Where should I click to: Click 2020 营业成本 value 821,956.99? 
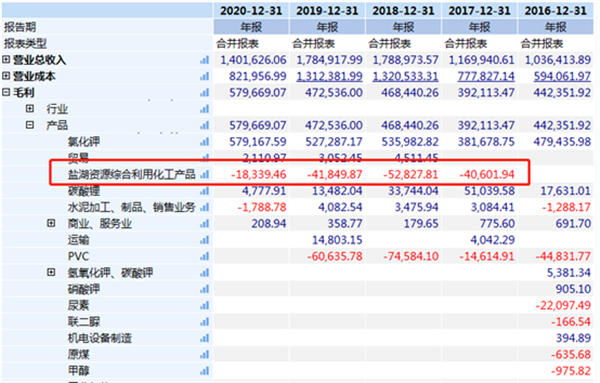tap(258, 77)
